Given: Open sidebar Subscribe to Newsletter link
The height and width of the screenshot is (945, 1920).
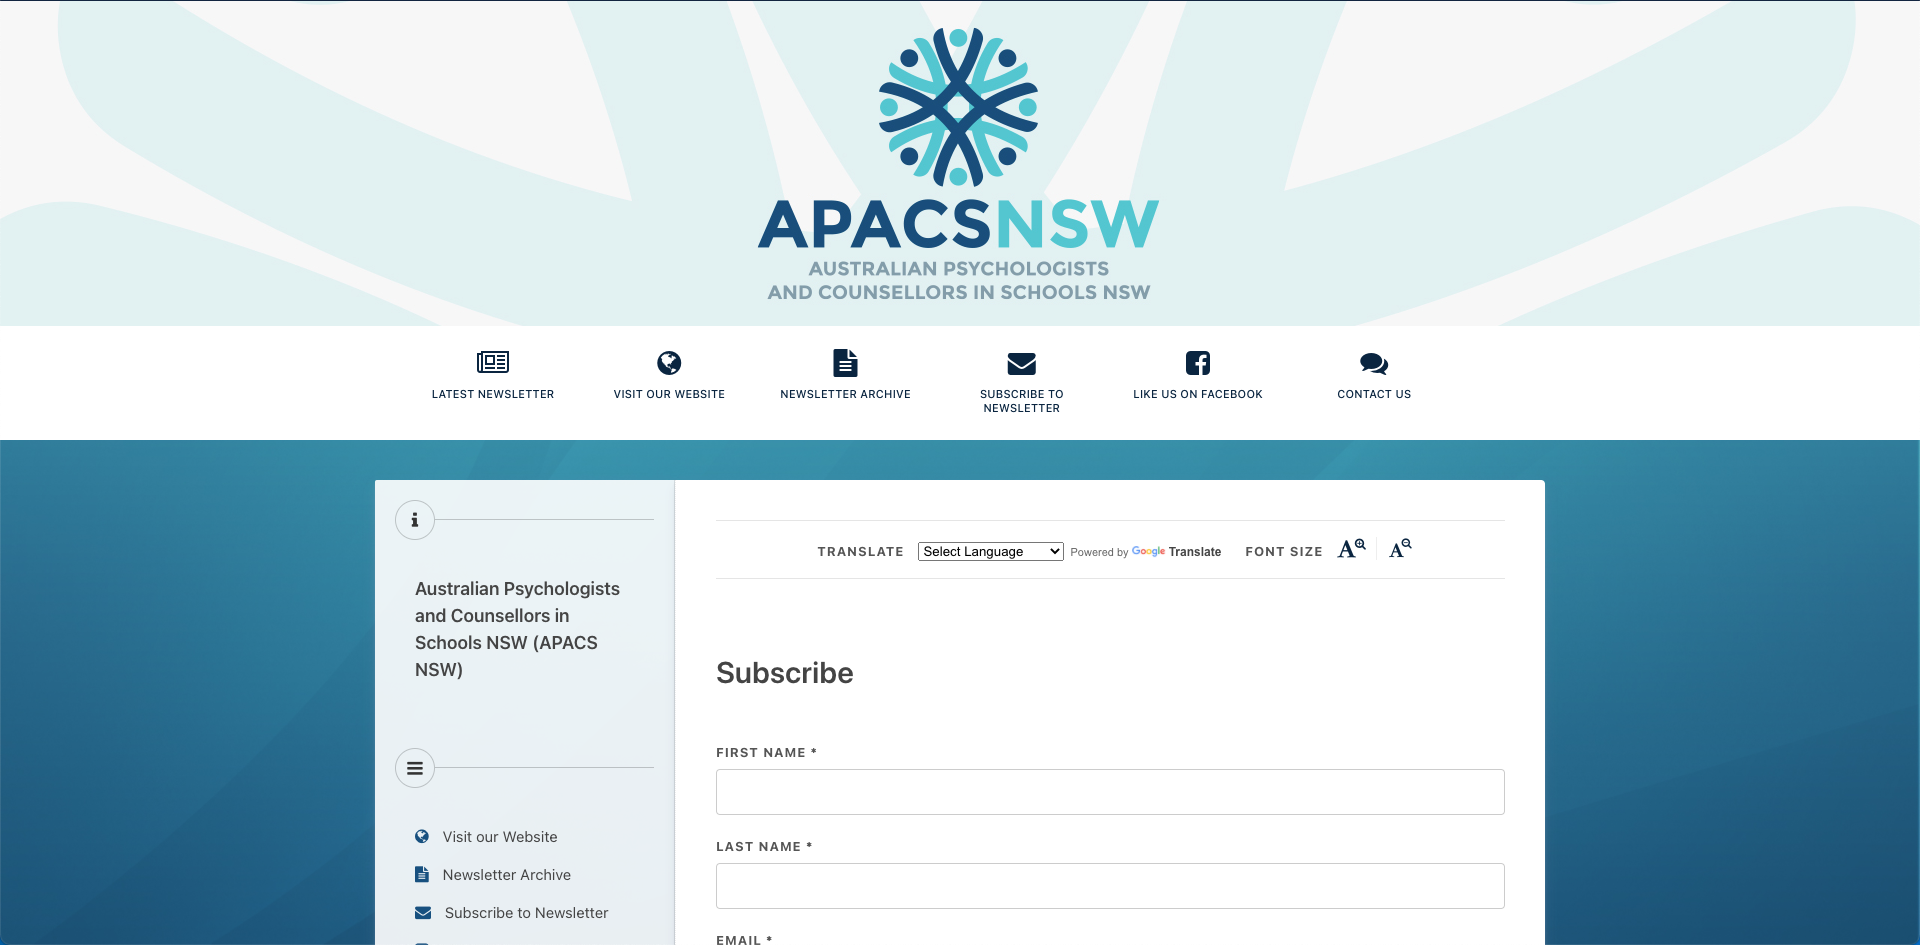Looking at the screenshot, I should click(x=526, y=913).
